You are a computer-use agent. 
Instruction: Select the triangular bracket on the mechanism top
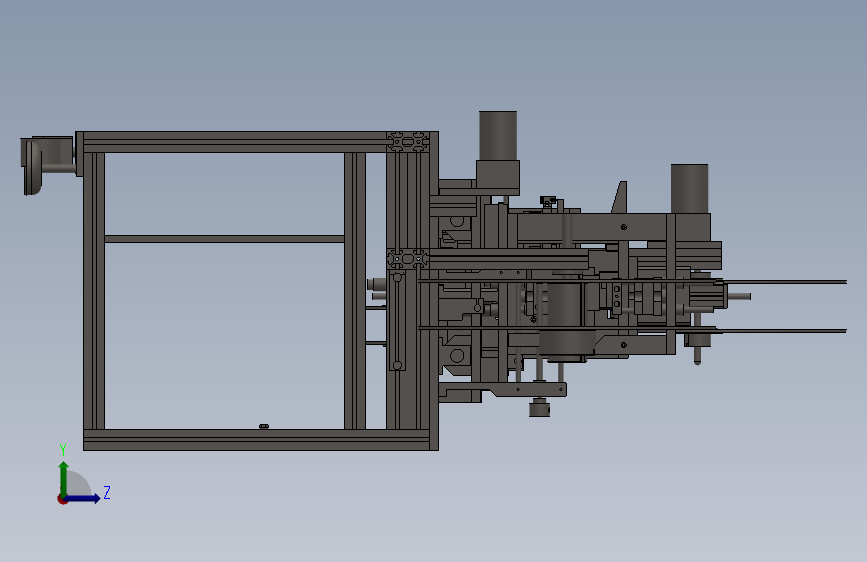620,197
